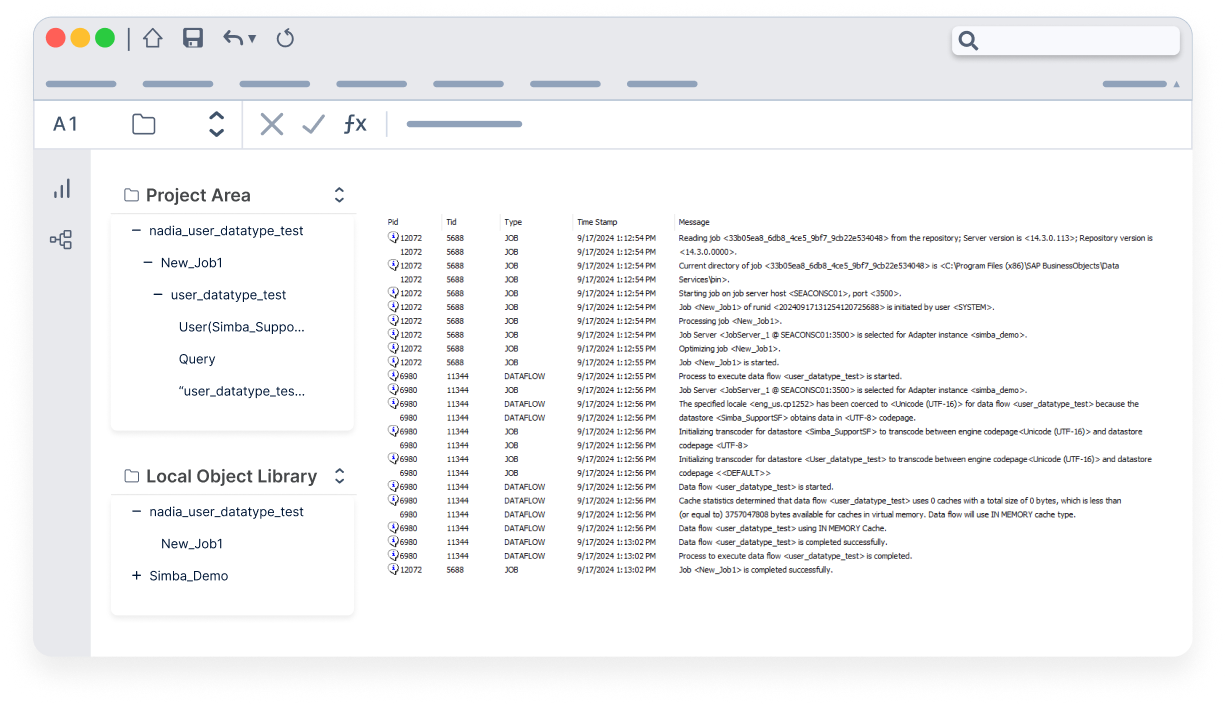The width and height of the screenshot is (1225, 705).
Task: Select the hierarchy view icon in the left sidebar
Action: click(62, 240)
